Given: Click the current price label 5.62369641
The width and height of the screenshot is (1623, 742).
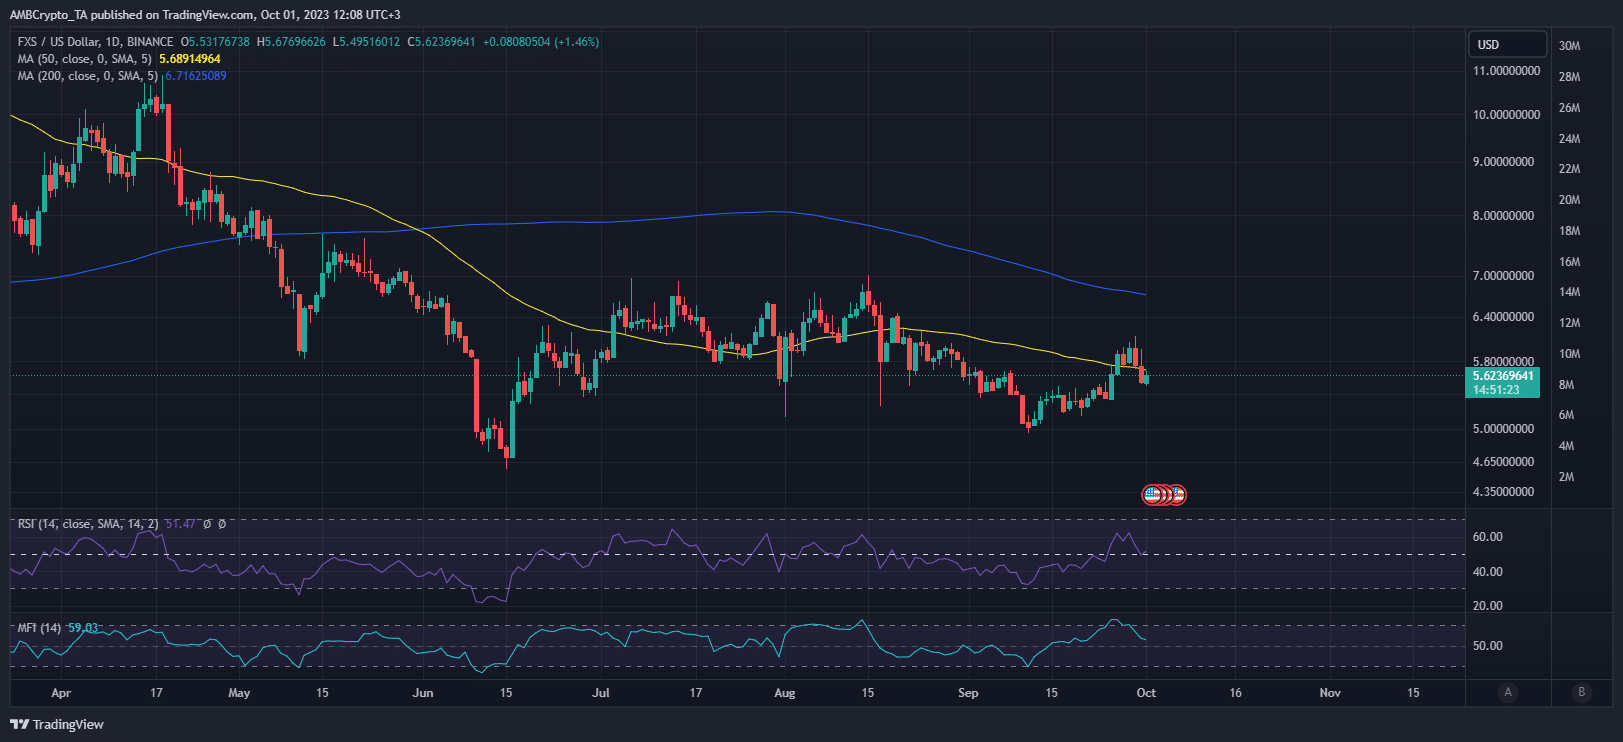Looking at the screenshot, I should (x=1503, y=376).
